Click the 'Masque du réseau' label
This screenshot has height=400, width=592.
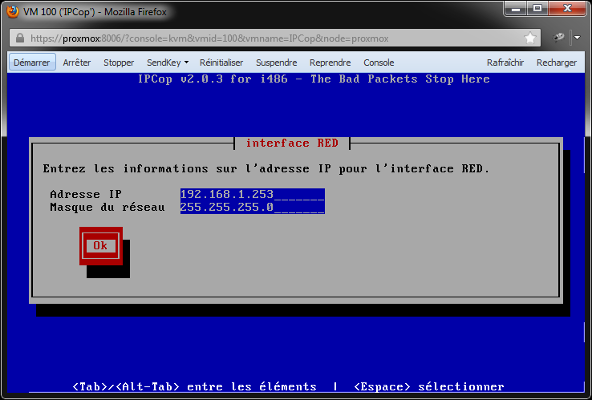point(107,207)
